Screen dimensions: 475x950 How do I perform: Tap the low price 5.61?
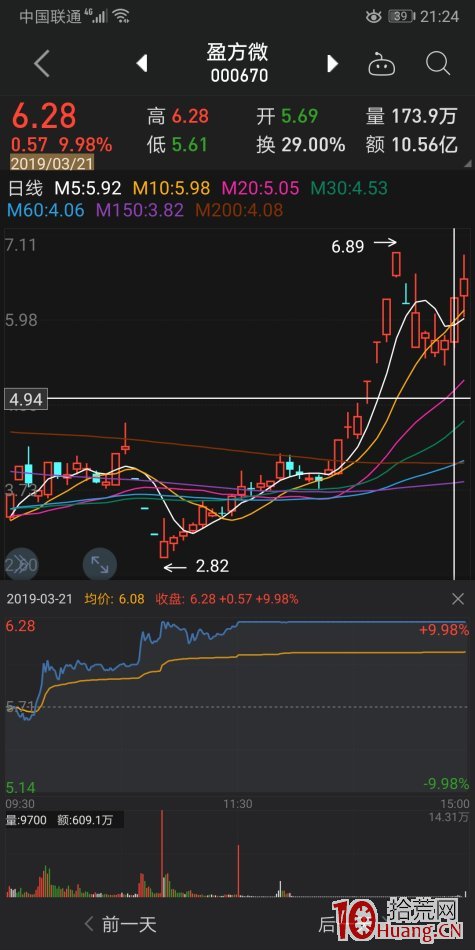click(x=190, y=145)
